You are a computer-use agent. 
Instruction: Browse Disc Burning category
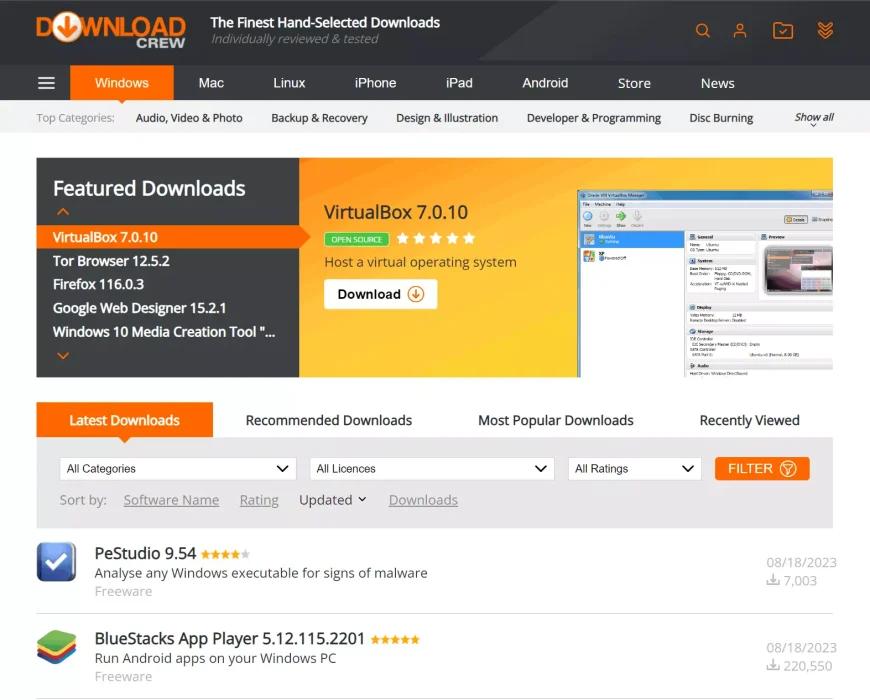(x=721, y=118)
